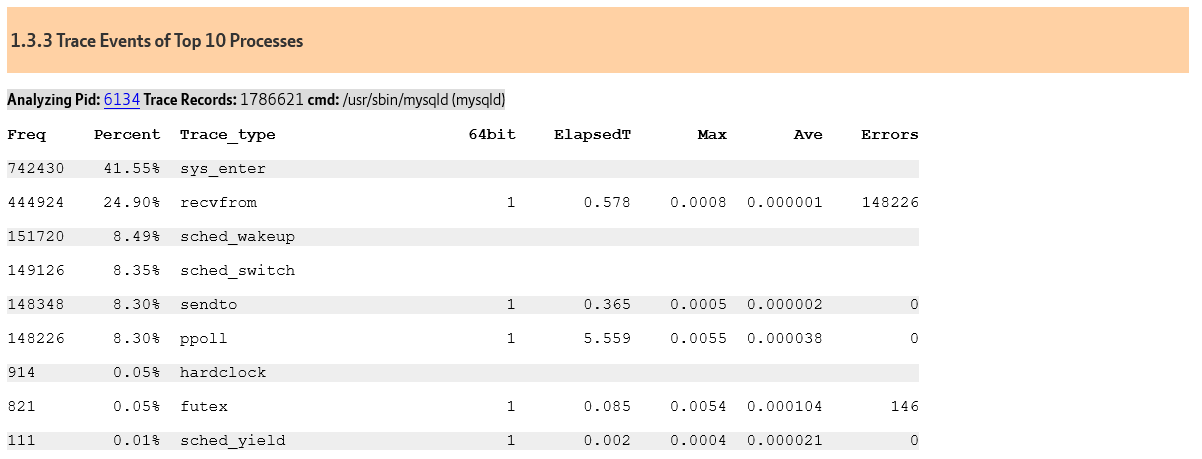Click the recvfrom errors value 148226
Screen dimensions: 1202x459
coord(890,203)
